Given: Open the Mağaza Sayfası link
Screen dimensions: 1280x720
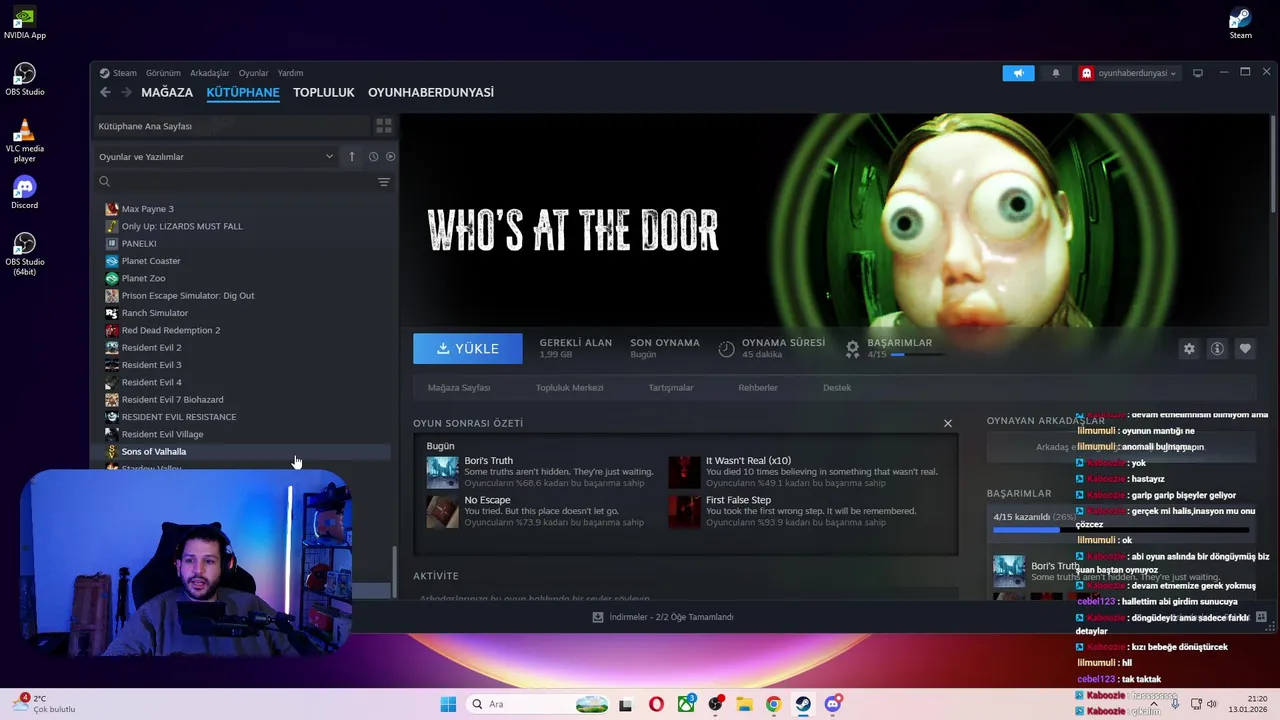Looking at the screenshot, I should [x=459, y=387].
